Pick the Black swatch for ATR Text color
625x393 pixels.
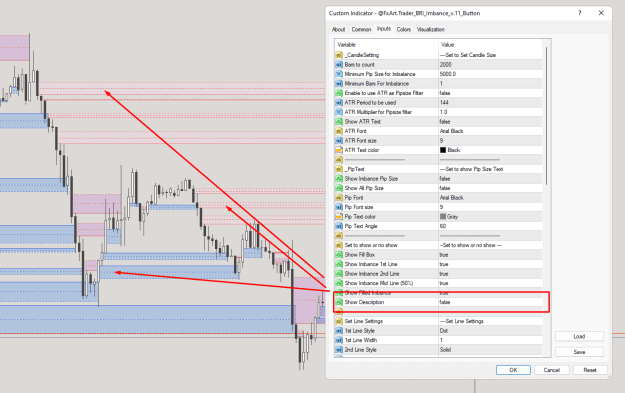pyautogui.click(x=443, y=150)
